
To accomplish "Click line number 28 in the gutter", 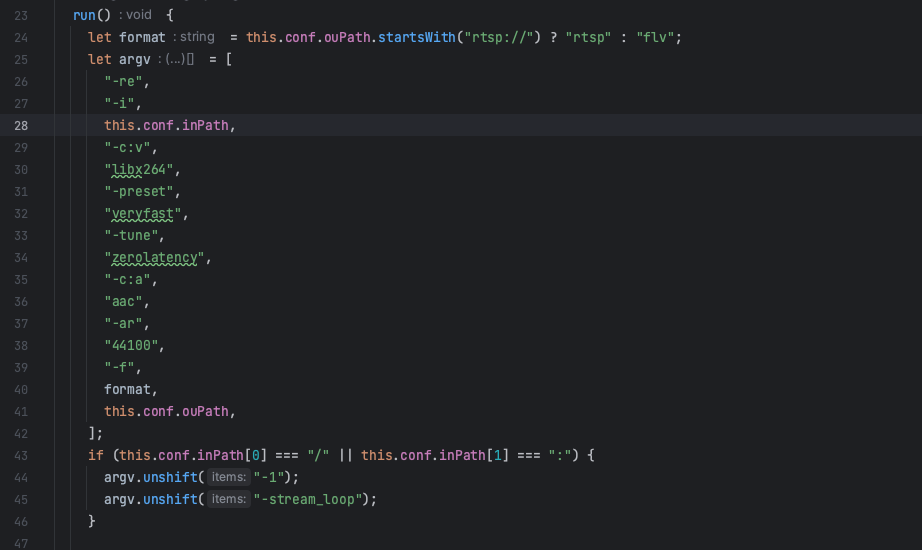I will [x=21, y=125].
